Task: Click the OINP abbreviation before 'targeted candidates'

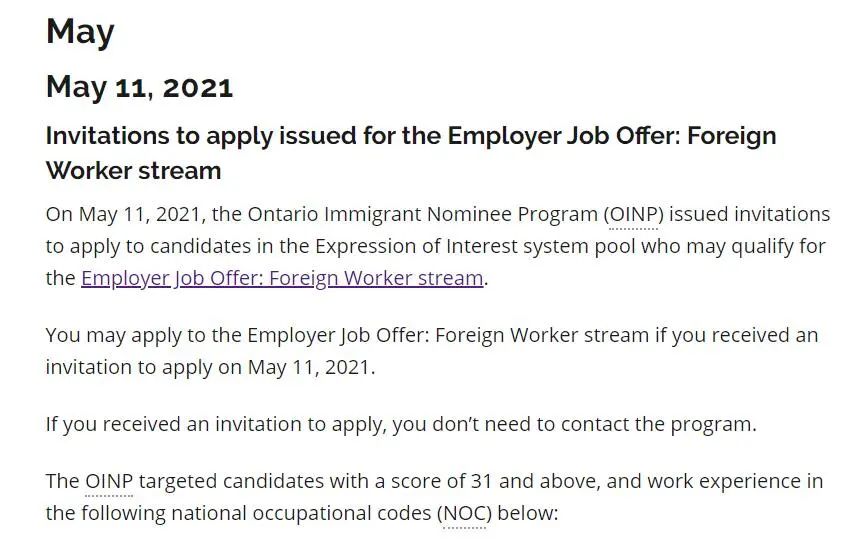Action: [x=109, y=481]
